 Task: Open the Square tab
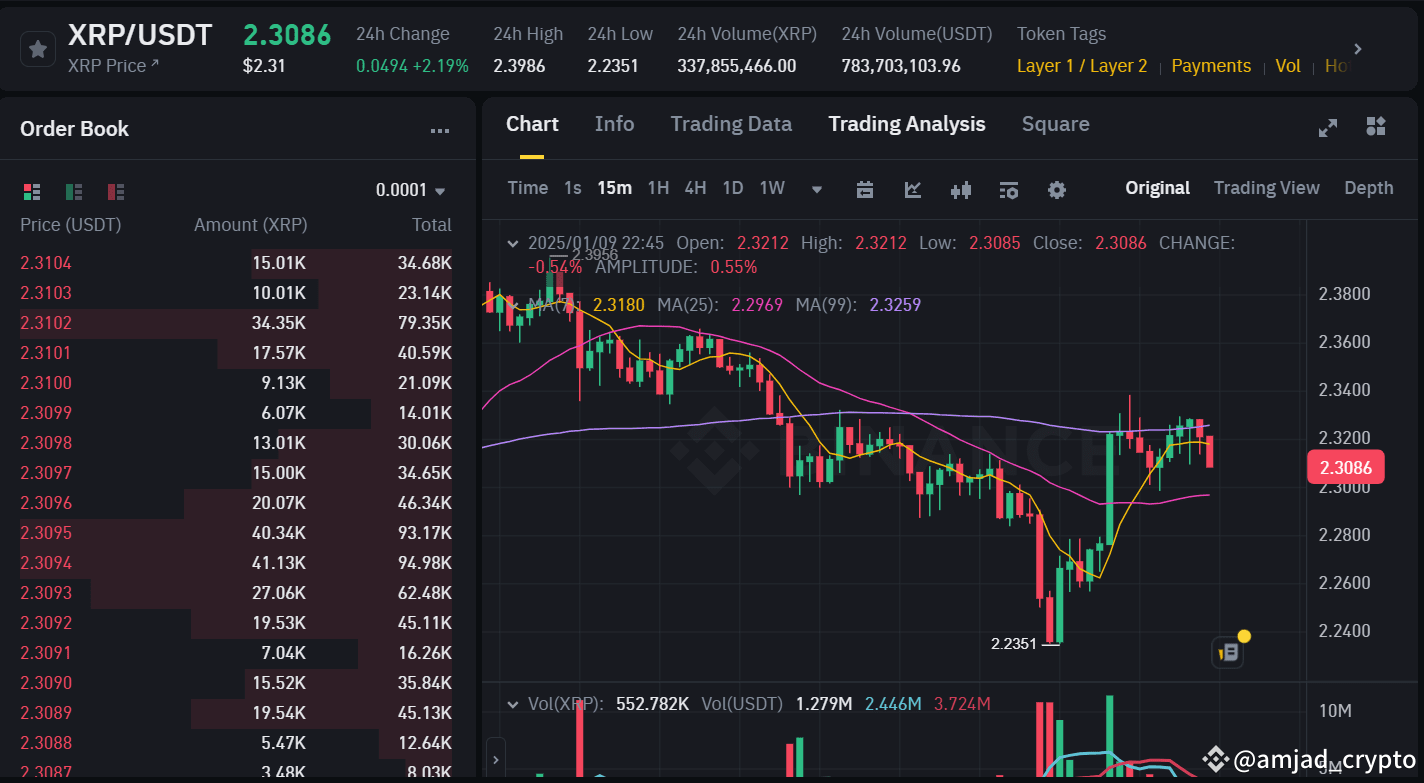(x=1055, y=124)
